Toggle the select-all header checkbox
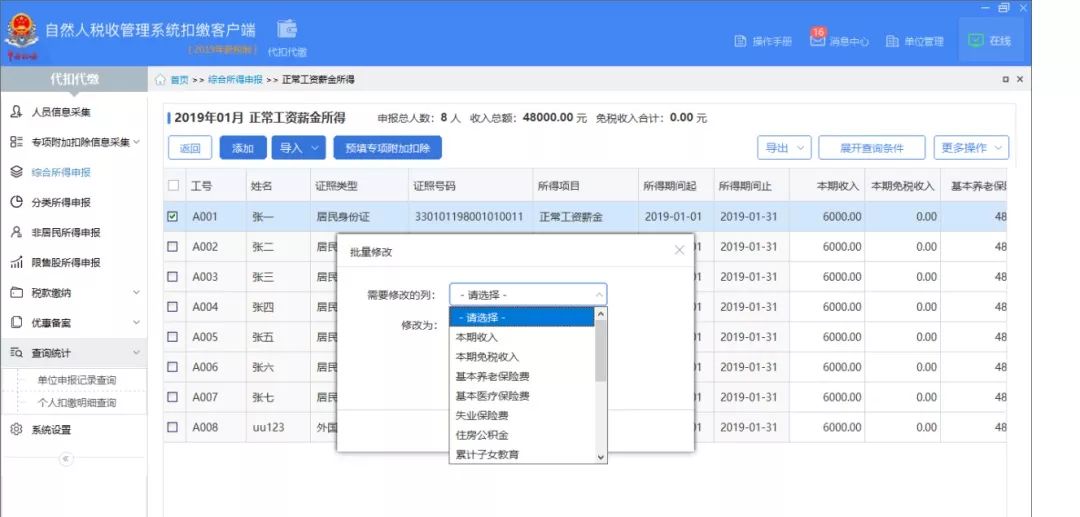Viewport: 1080px width, 517px height. tap(173, 186)
